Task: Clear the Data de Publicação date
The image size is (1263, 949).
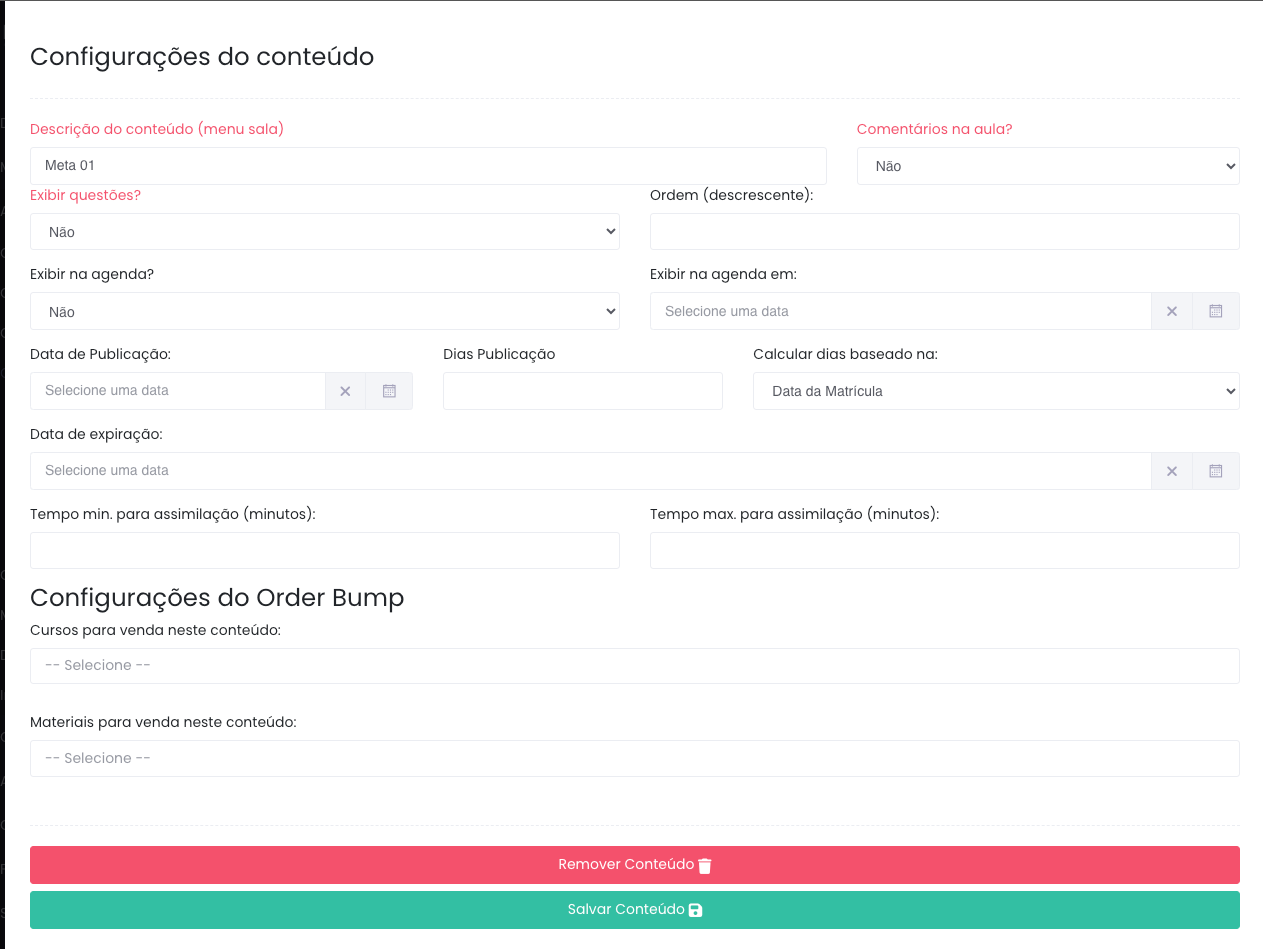Action: coord(345,391)
